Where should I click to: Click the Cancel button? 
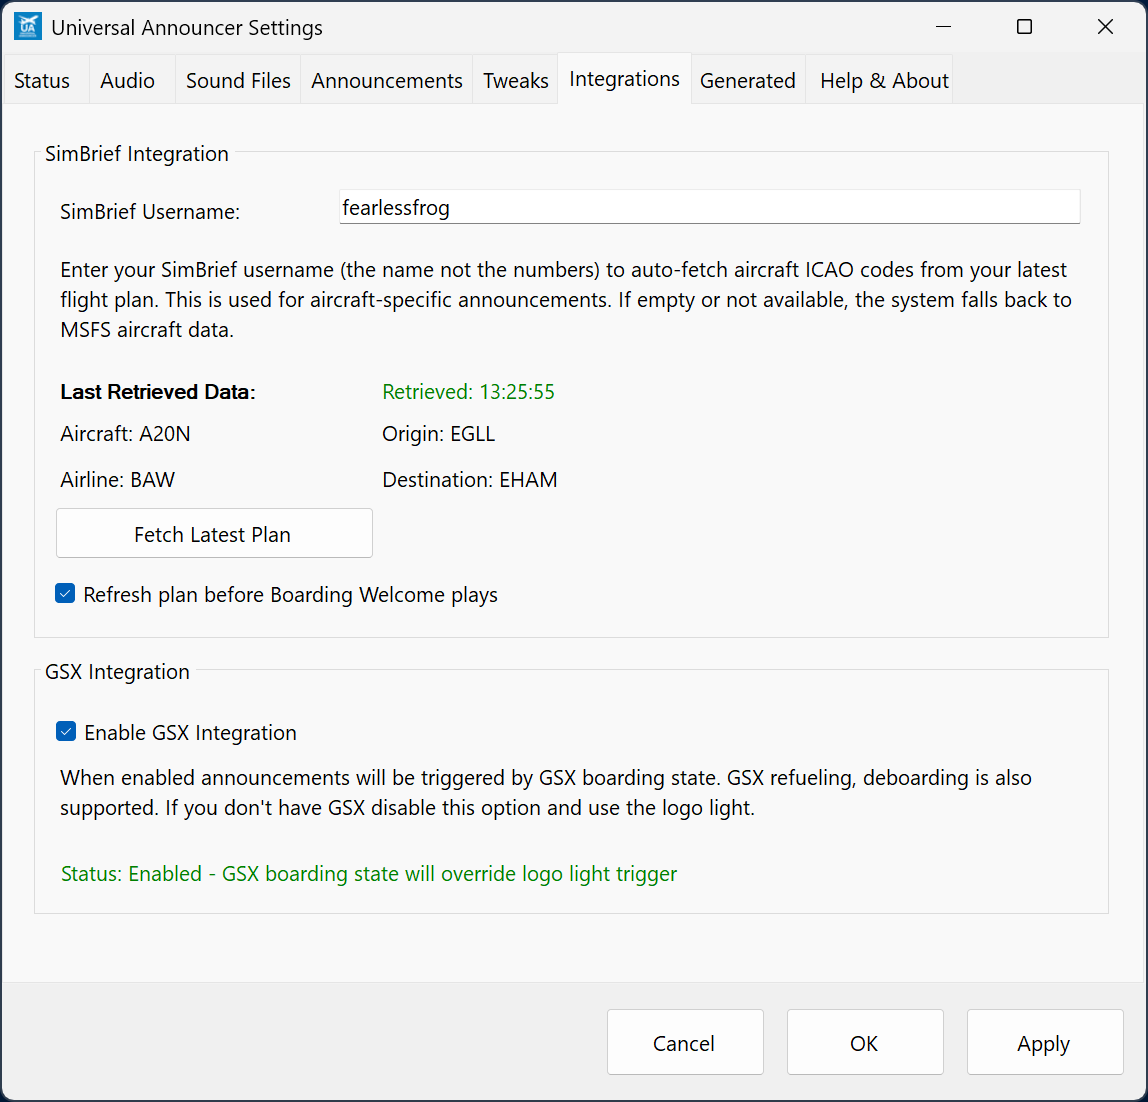685,1043
